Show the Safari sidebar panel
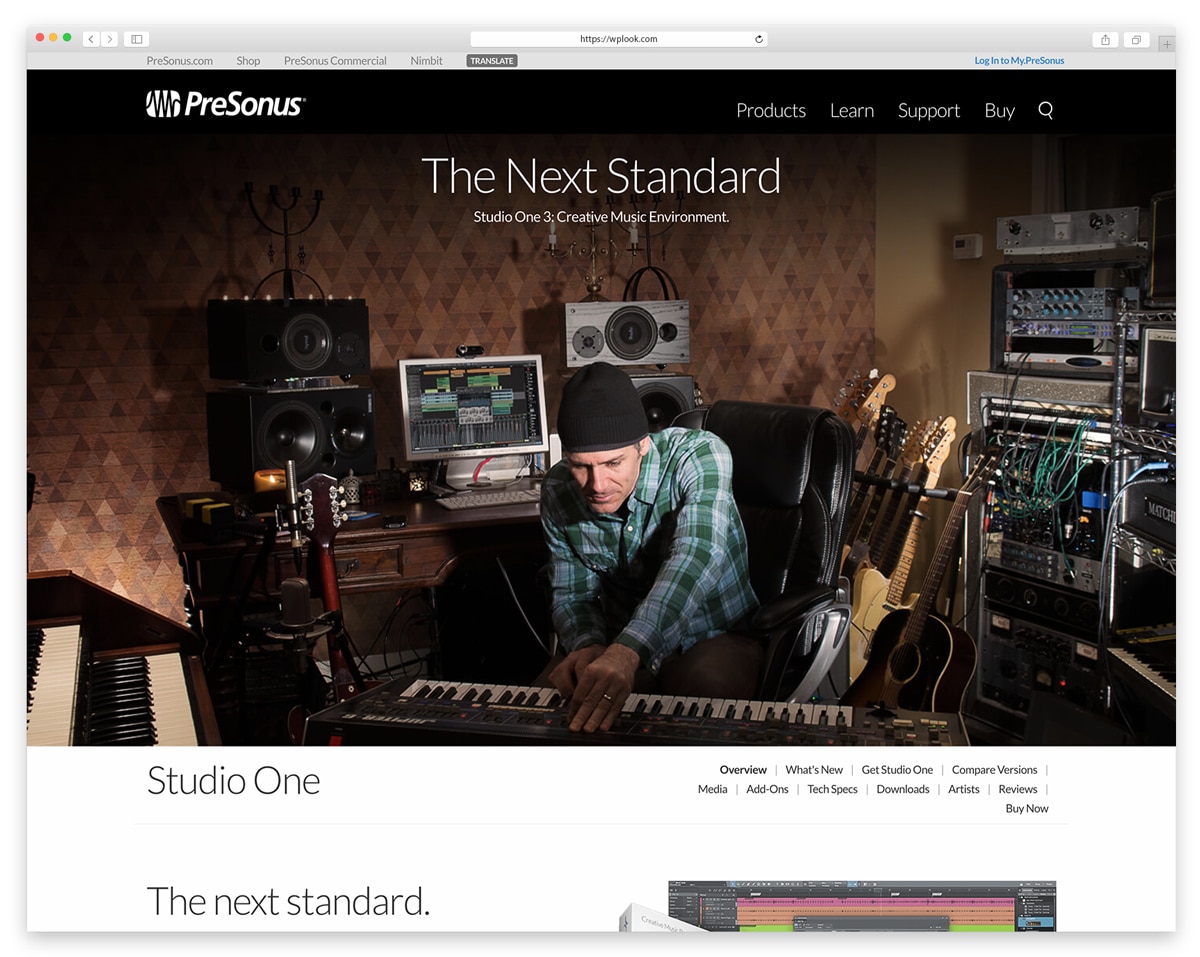Viewport: 1200px width, 957px height. click(x=137, y=39)
